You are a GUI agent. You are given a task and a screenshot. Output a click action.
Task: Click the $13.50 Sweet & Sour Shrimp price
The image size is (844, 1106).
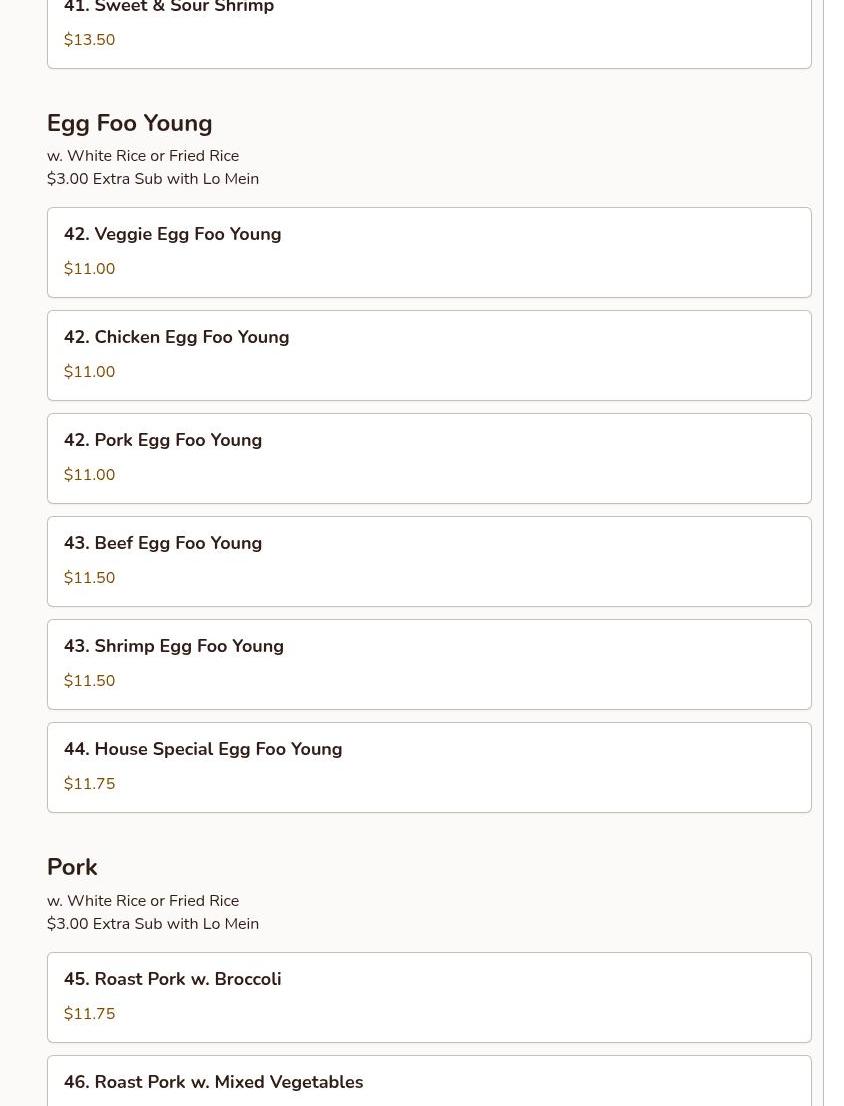coord(89,40)
